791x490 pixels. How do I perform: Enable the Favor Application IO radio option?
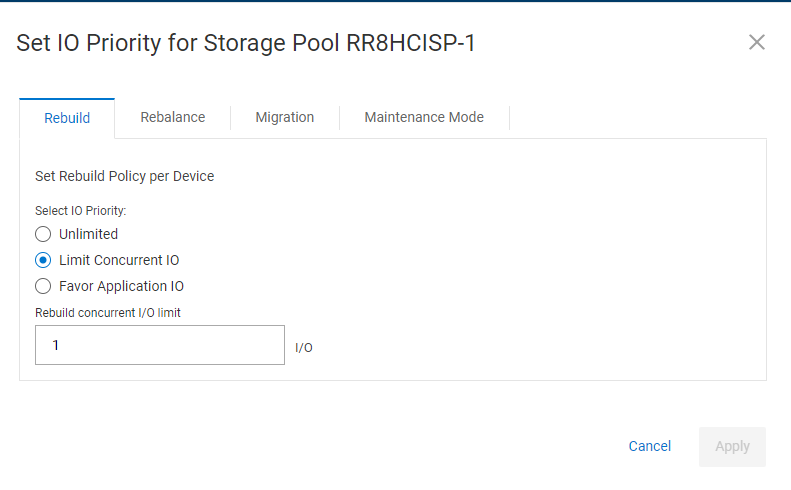coord(43,286)
